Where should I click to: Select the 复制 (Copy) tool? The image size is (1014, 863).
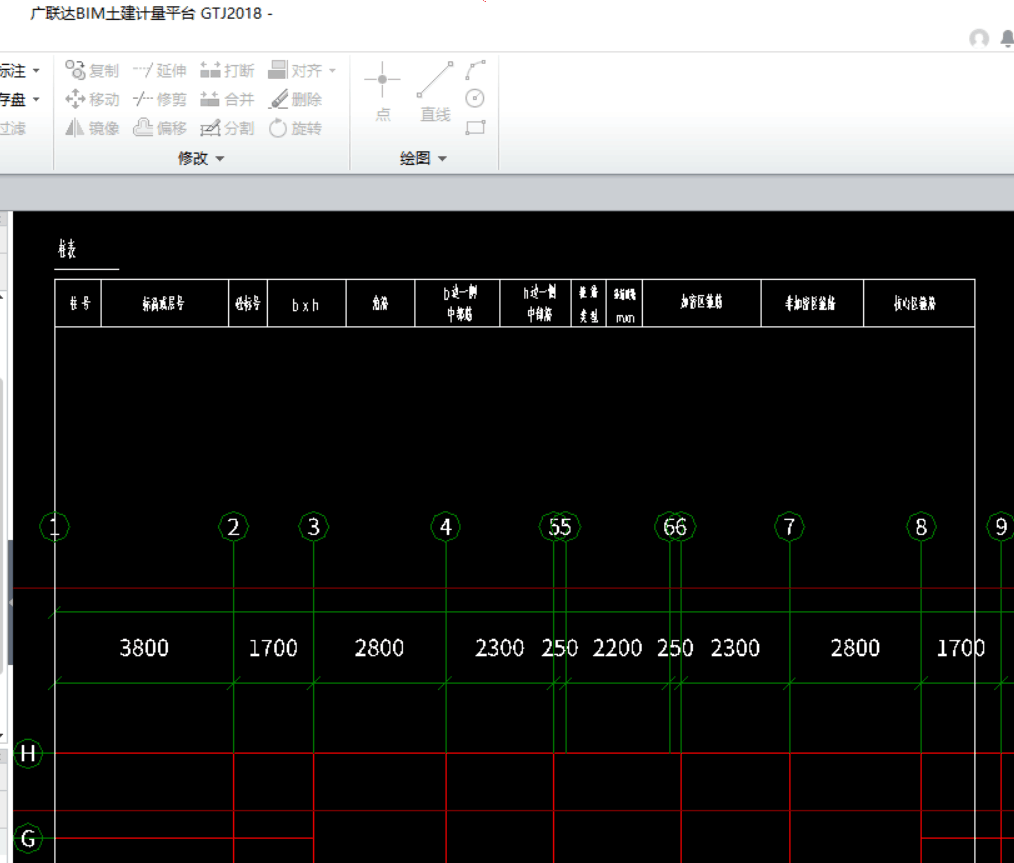tap(92, 70)
